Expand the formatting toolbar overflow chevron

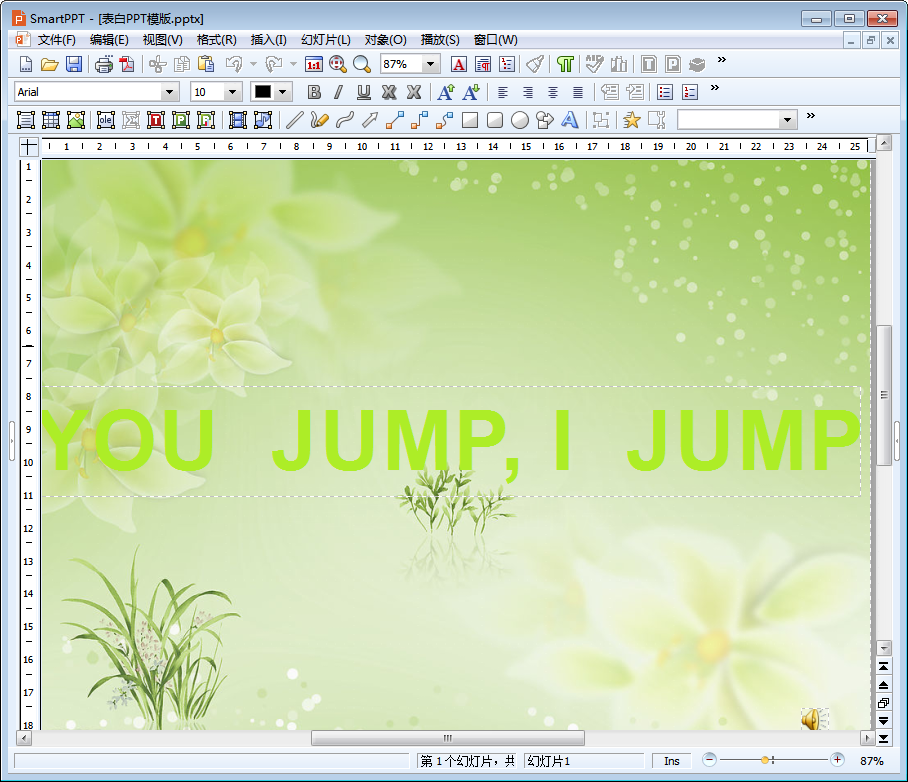click(x=715, y=87)
